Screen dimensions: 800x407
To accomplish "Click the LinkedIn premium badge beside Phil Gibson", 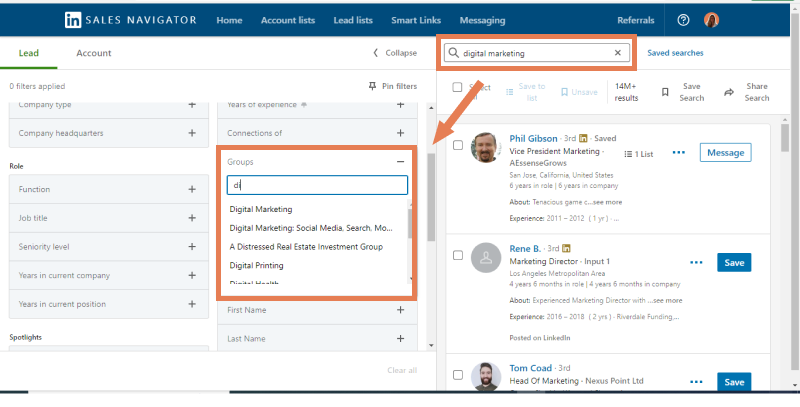I will tap(584, 138).
